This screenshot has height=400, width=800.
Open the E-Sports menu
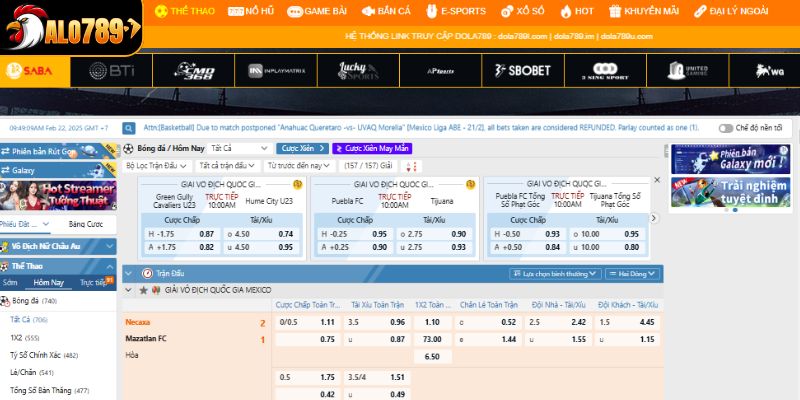pyautogui.click(x=456, y=11)
